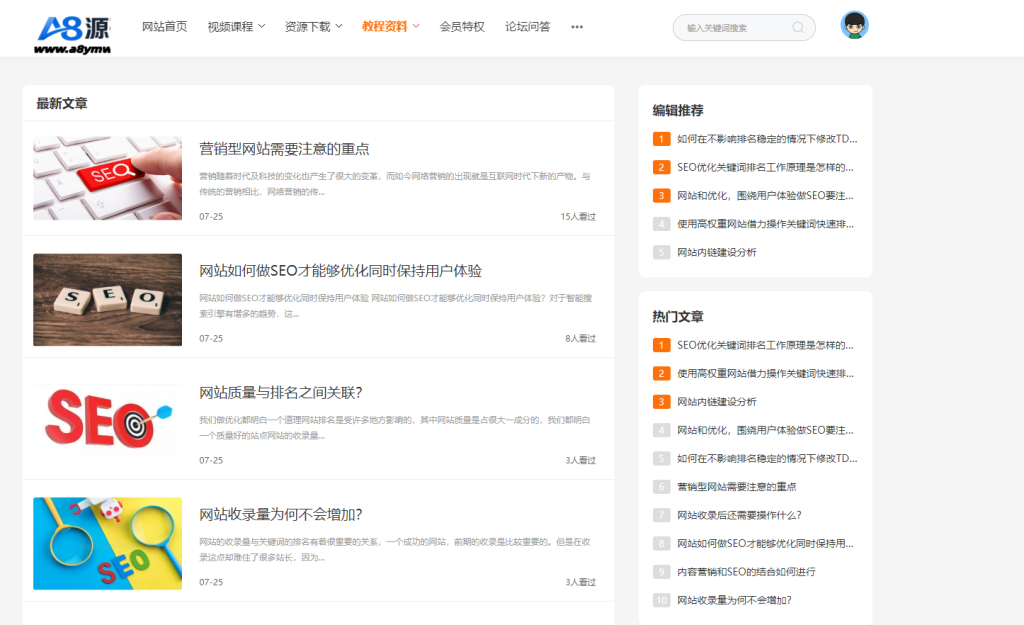The image size is (1024, 625).
Task: Click the 15人看过 view count
Action: coord(578,216)
